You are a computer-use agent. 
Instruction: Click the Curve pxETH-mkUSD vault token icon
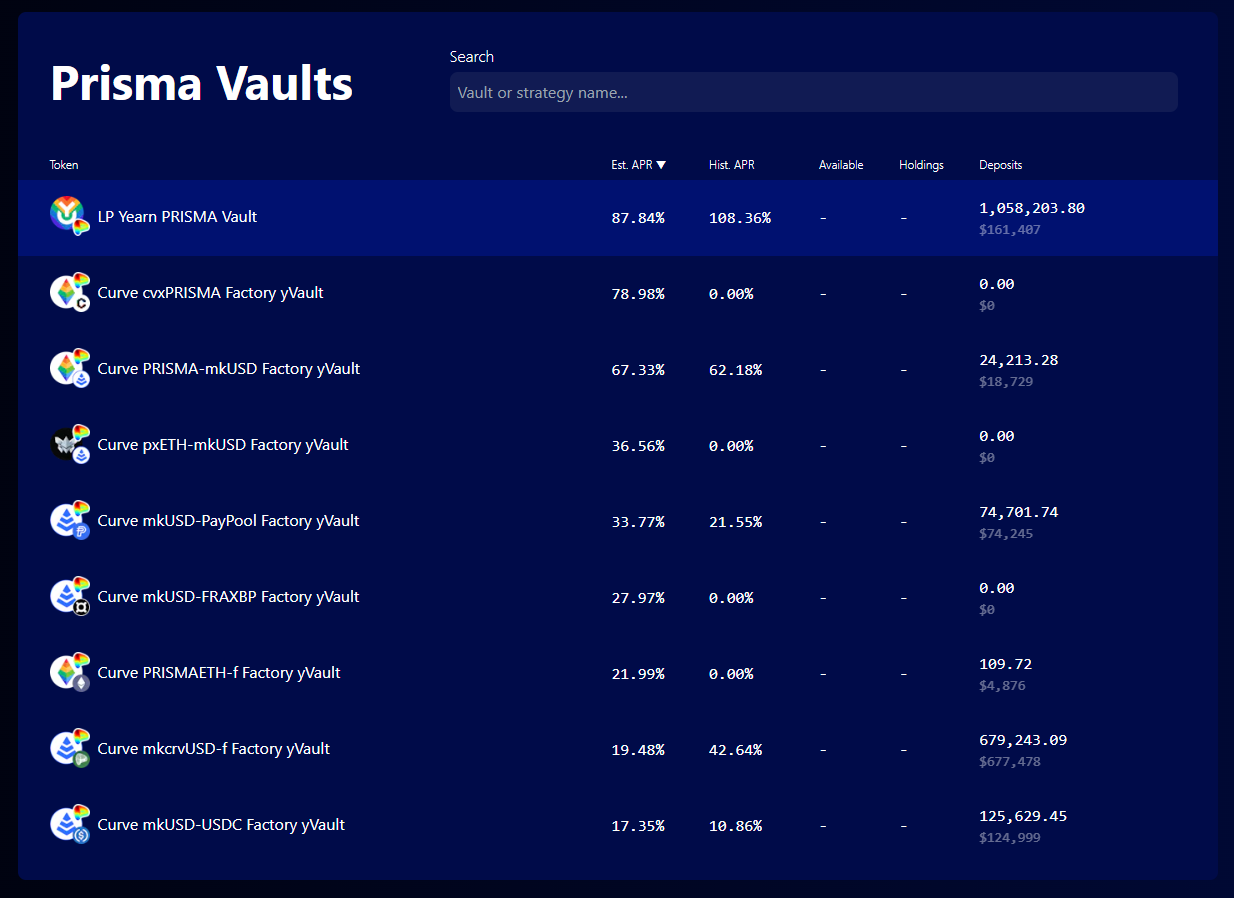tap(68, 444)
